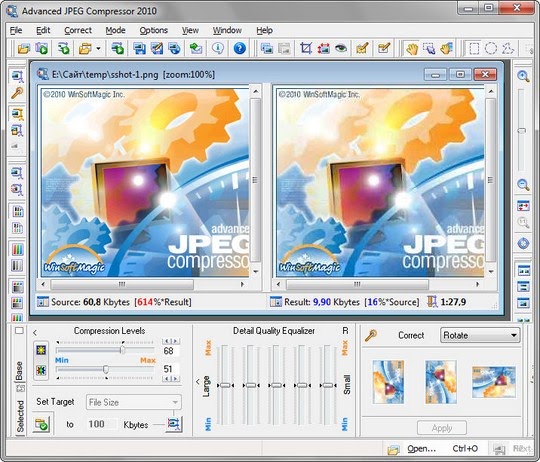Click the first rotation thumbnail preview
540x462 pixels.
click(388, 382)
